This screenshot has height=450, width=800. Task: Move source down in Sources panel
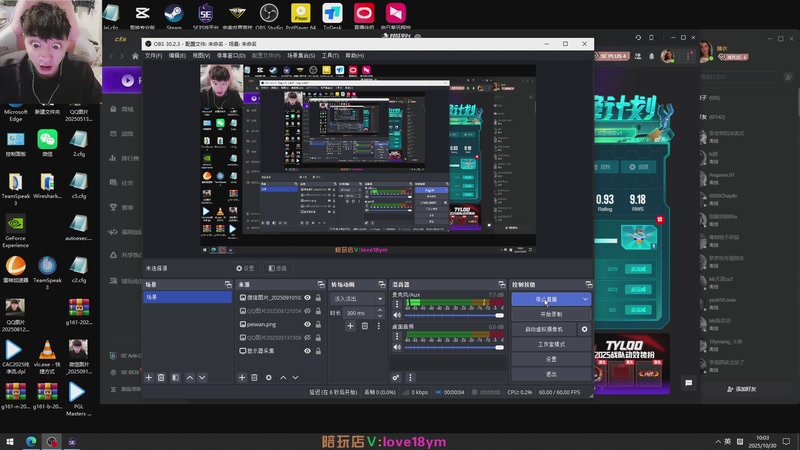click(x=295, y=378)
